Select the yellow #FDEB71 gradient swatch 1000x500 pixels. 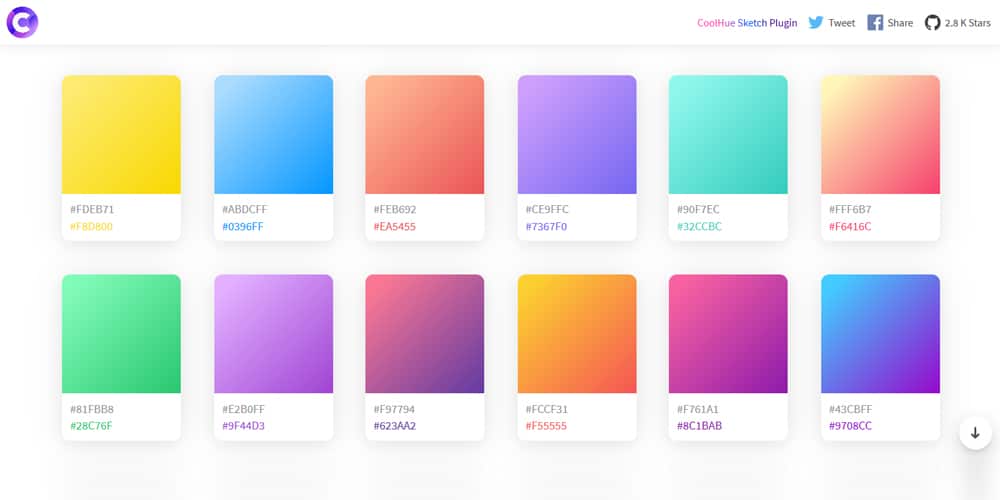click(x=121, y=134)
